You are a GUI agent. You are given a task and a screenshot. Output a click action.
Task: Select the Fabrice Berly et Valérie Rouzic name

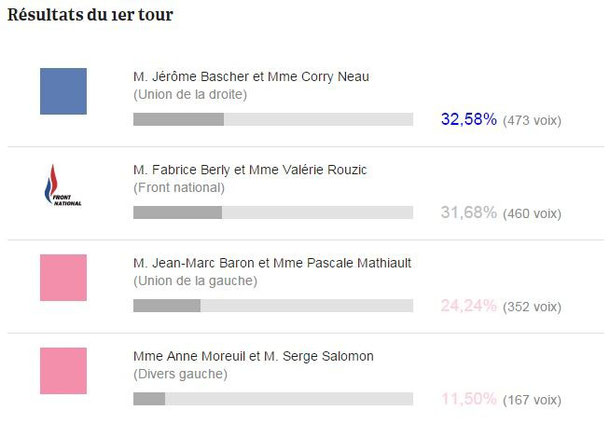click(250, 170)
